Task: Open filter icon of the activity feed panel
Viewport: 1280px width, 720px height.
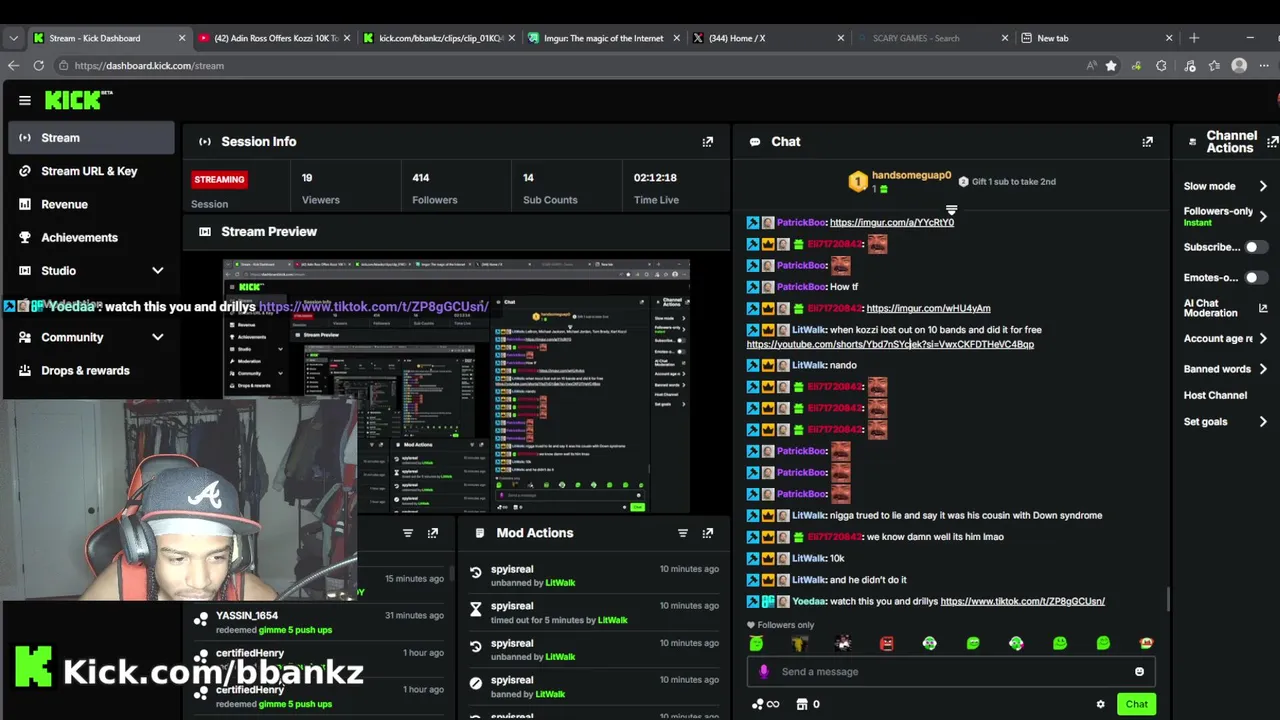Action: coord(407,533)
